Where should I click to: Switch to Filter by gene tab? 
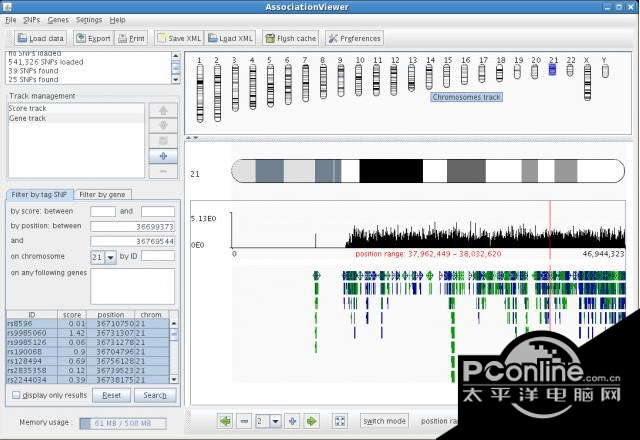pos(102,195)
